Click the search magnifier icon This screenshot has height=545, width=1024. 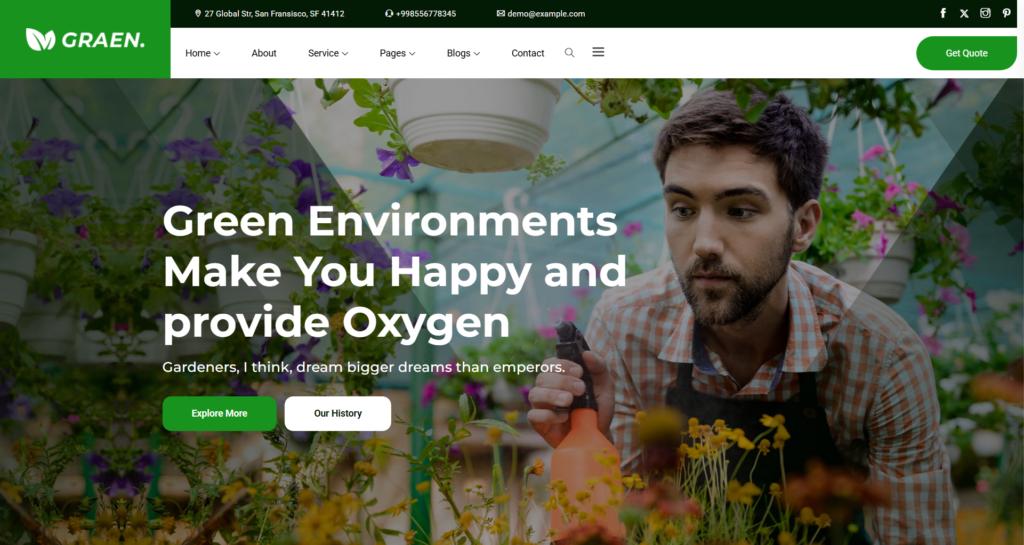569,53
